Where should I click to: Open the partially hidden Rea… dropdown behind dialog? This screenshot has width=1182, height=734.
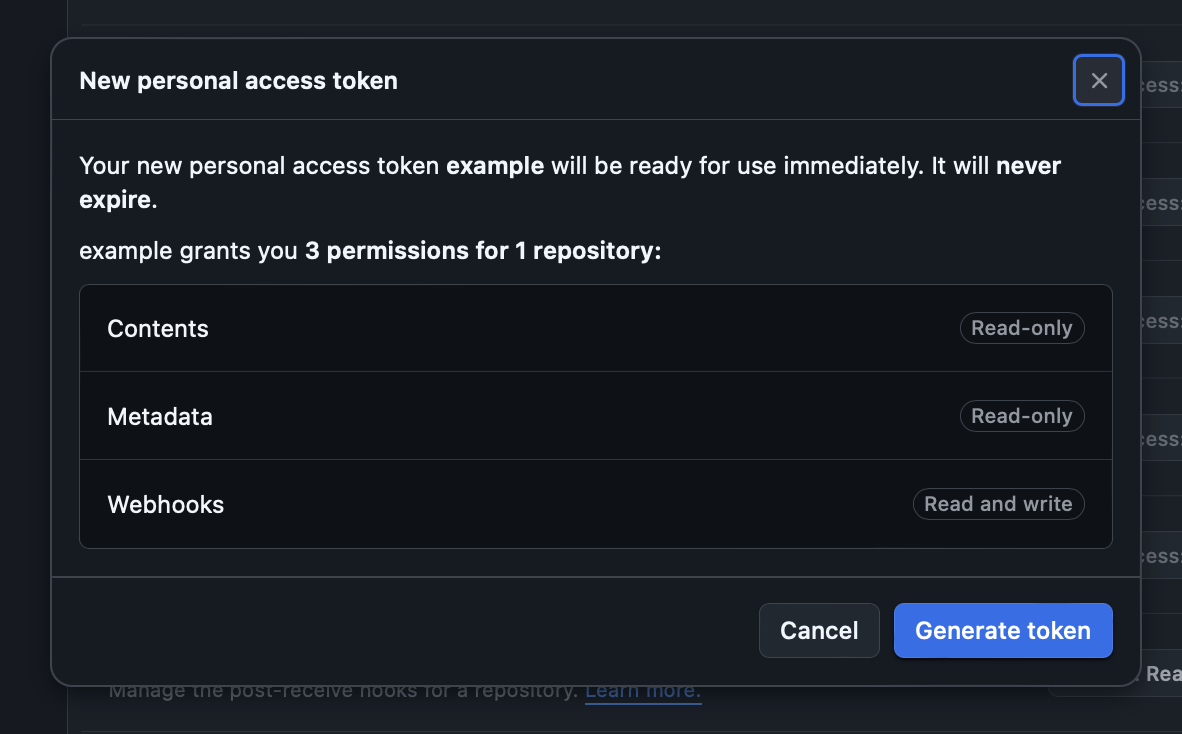pos(1161,673)
